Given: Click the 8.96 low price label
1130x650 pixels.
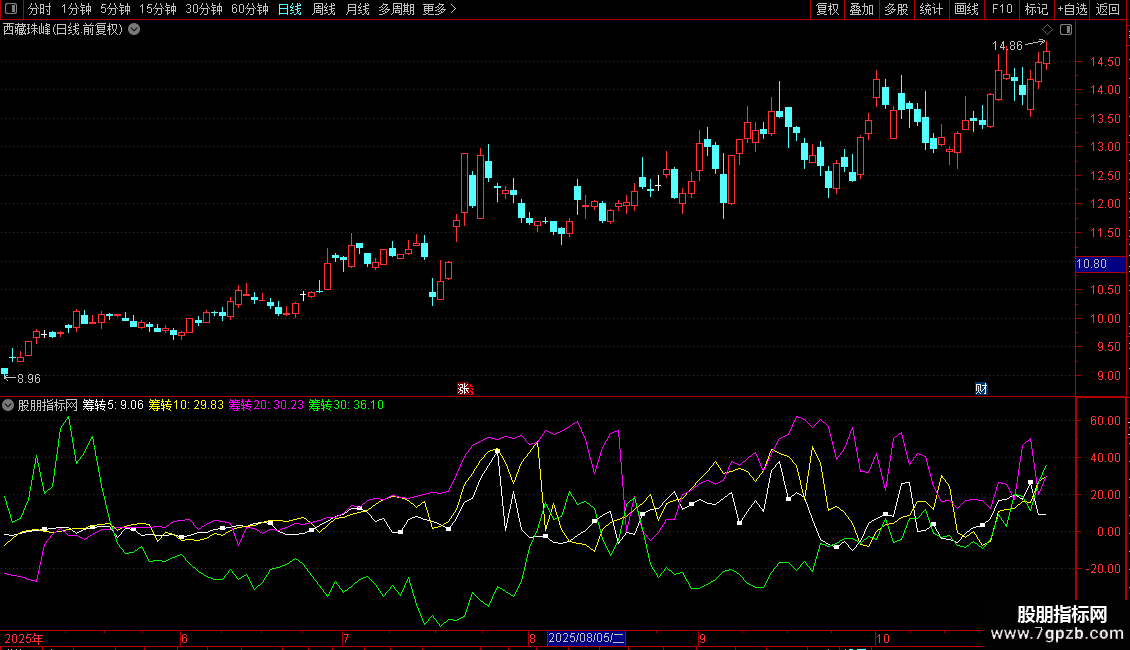Looking at the screenshot, I should [x=28, y=379].
